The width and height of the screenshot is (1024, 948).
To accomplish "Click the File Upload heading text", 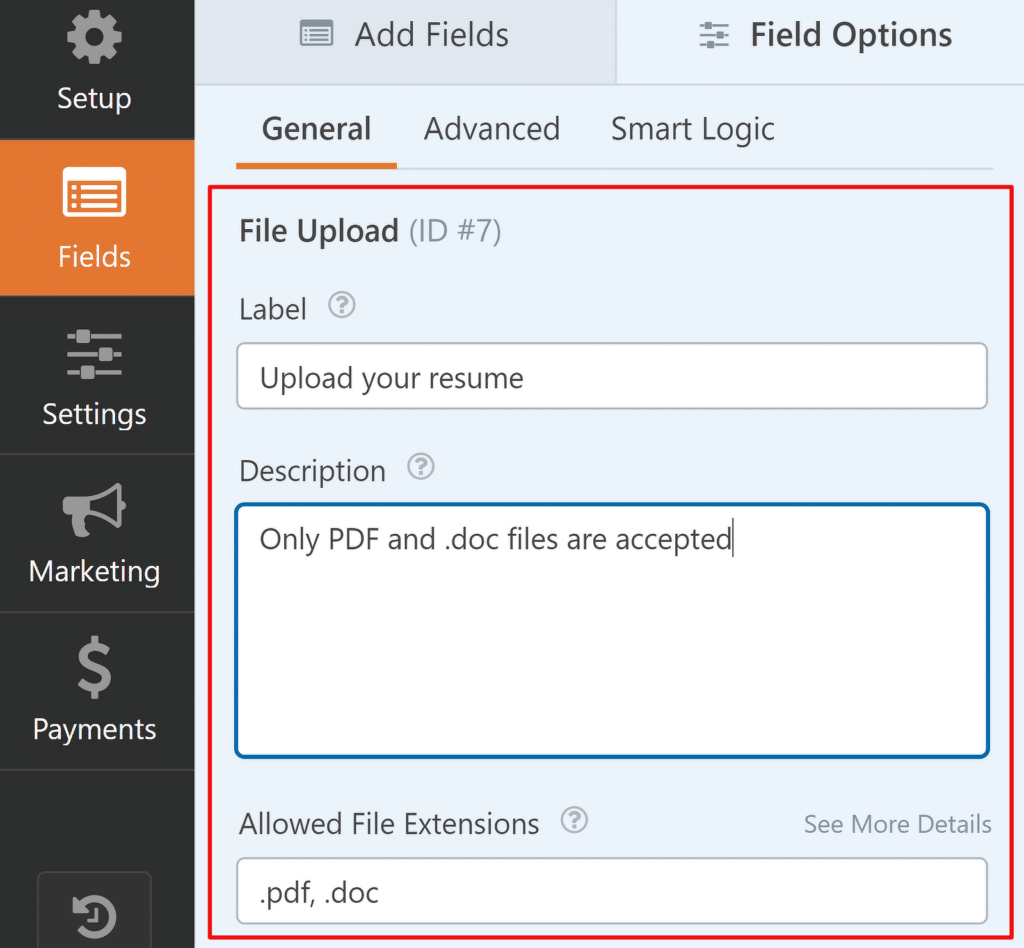I will [319, 231].
